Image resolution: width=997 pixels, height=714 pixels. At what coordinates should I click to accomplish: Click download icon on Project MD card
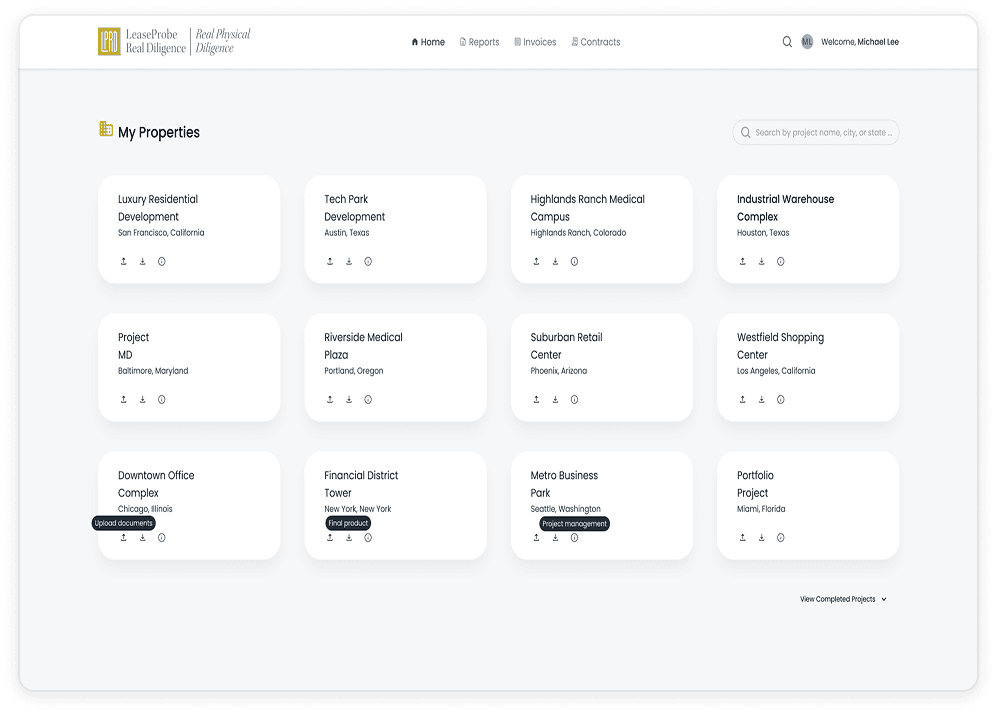point(142,399)
